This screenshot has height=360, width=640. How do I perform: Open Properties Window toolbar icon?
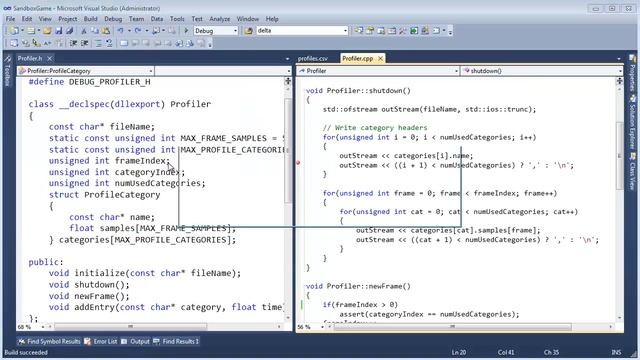click(370, 31)
